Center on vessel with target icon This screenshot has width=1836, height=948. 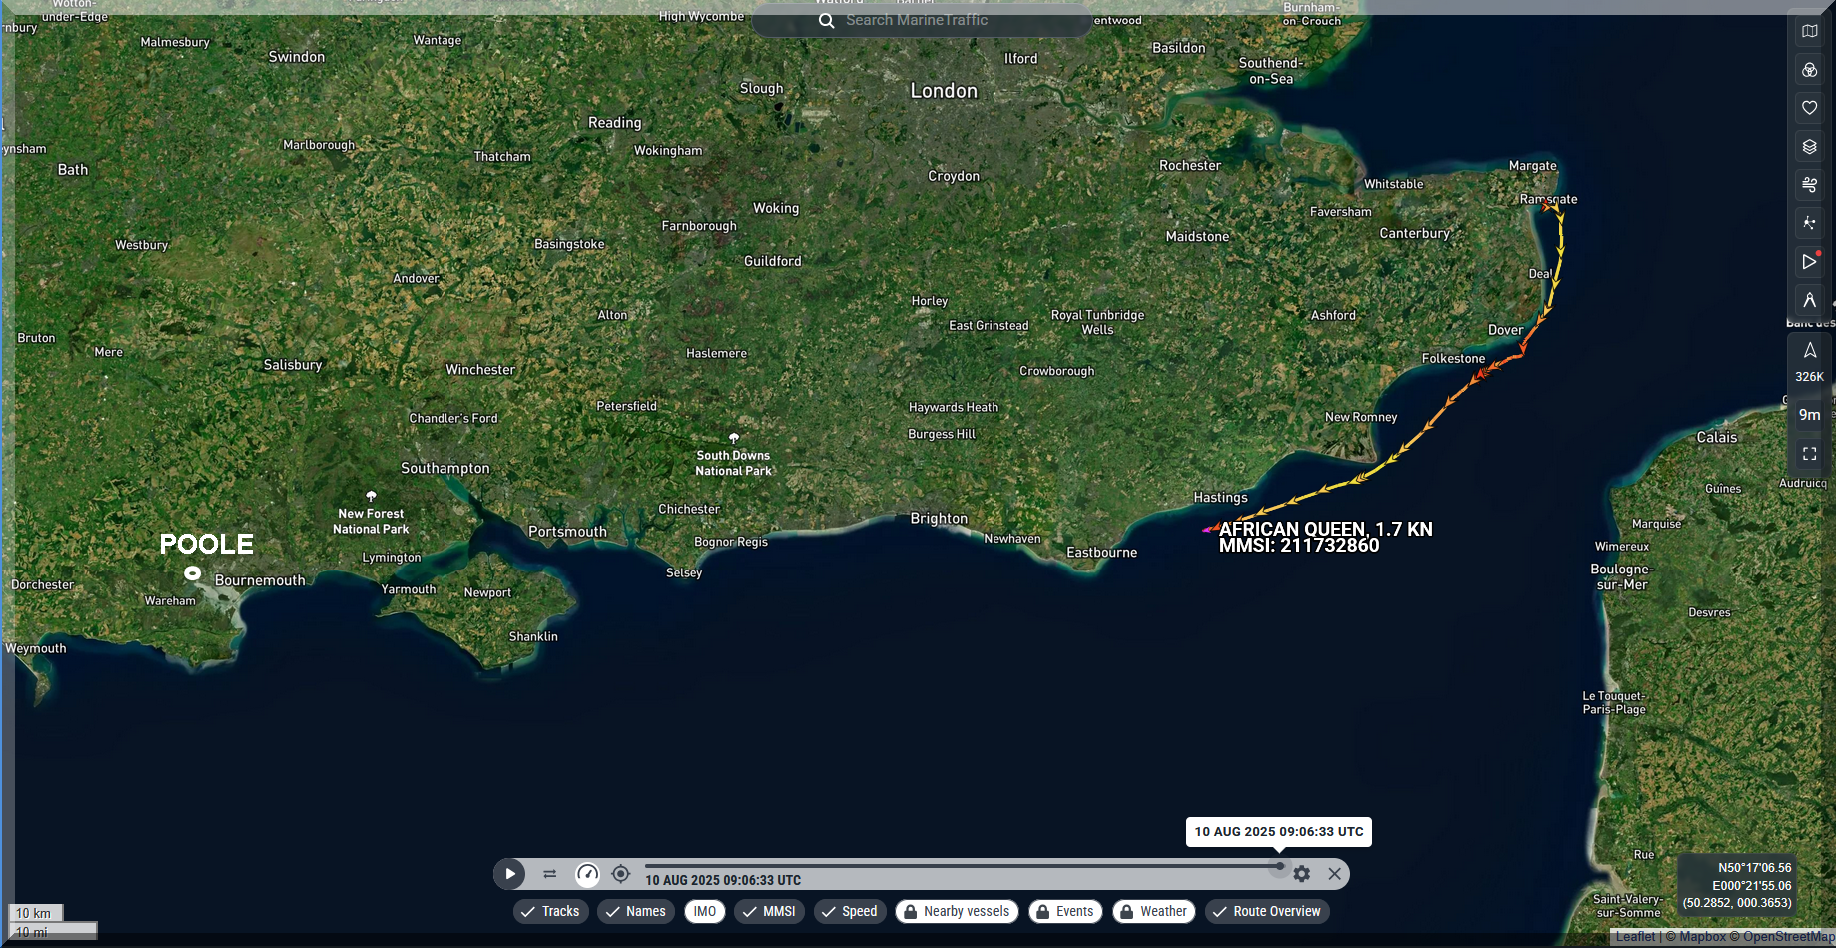(621, 874)
